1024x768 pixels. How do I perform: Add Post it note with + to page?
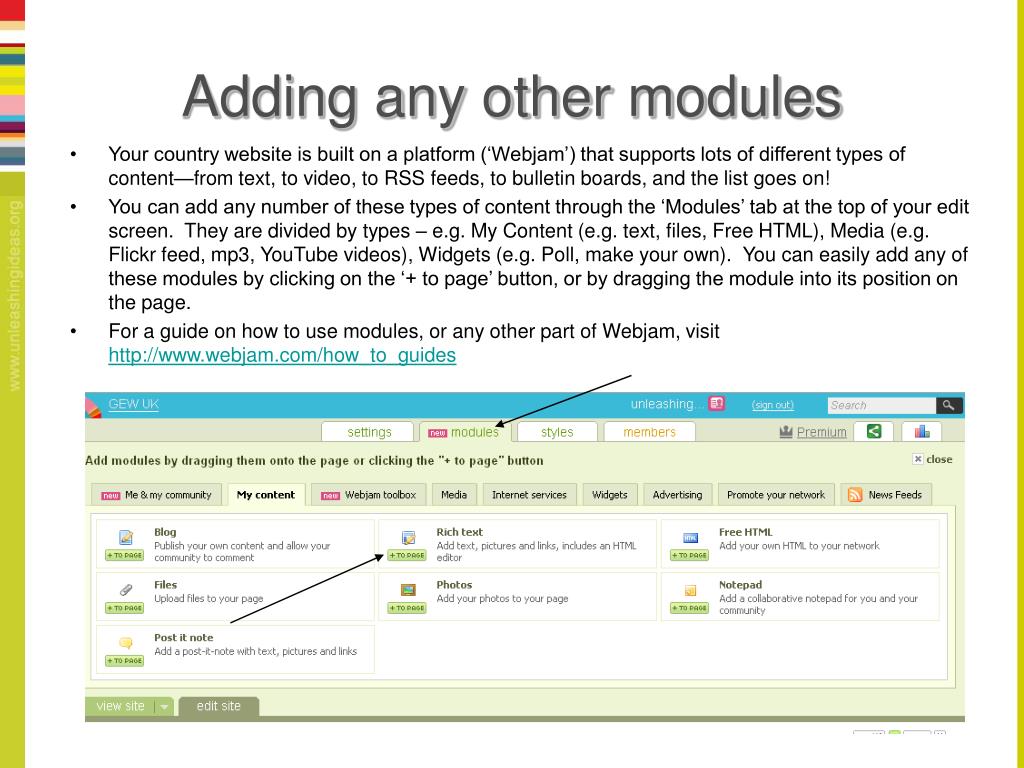125,661
